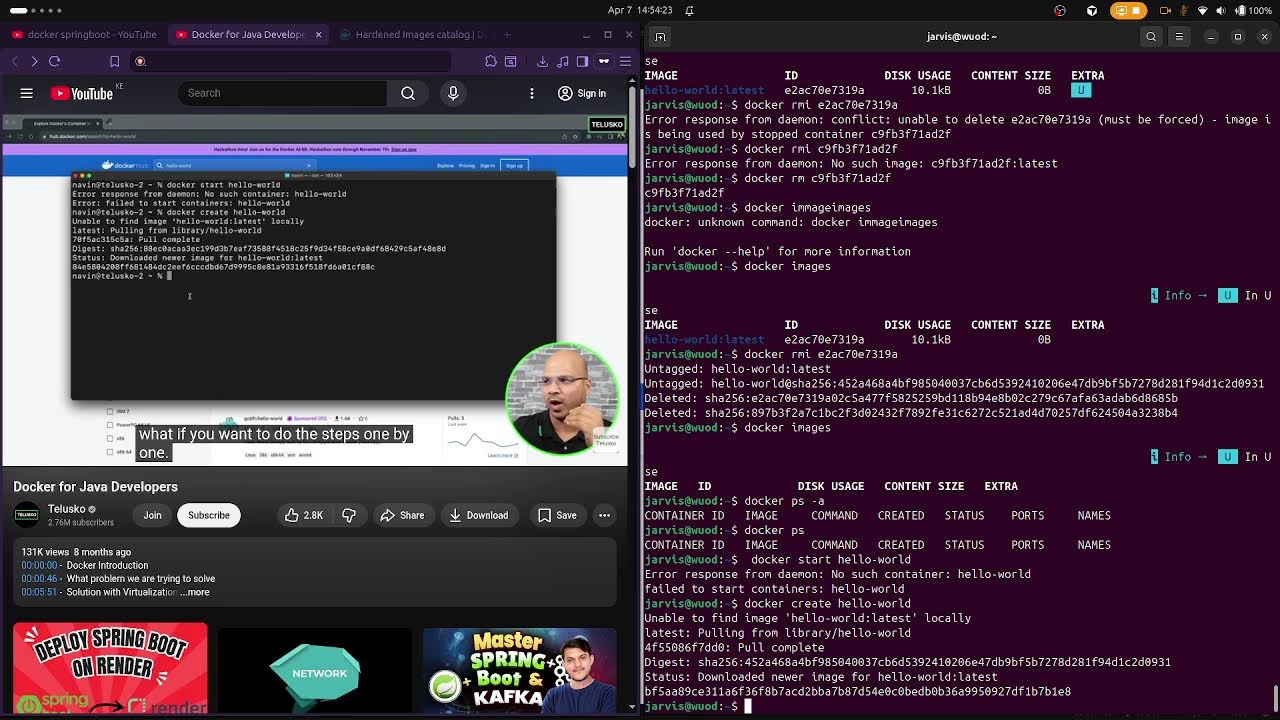Screen dimensions: 1280x720
Task: Expand the description with ...more
Action: [195, 592]
